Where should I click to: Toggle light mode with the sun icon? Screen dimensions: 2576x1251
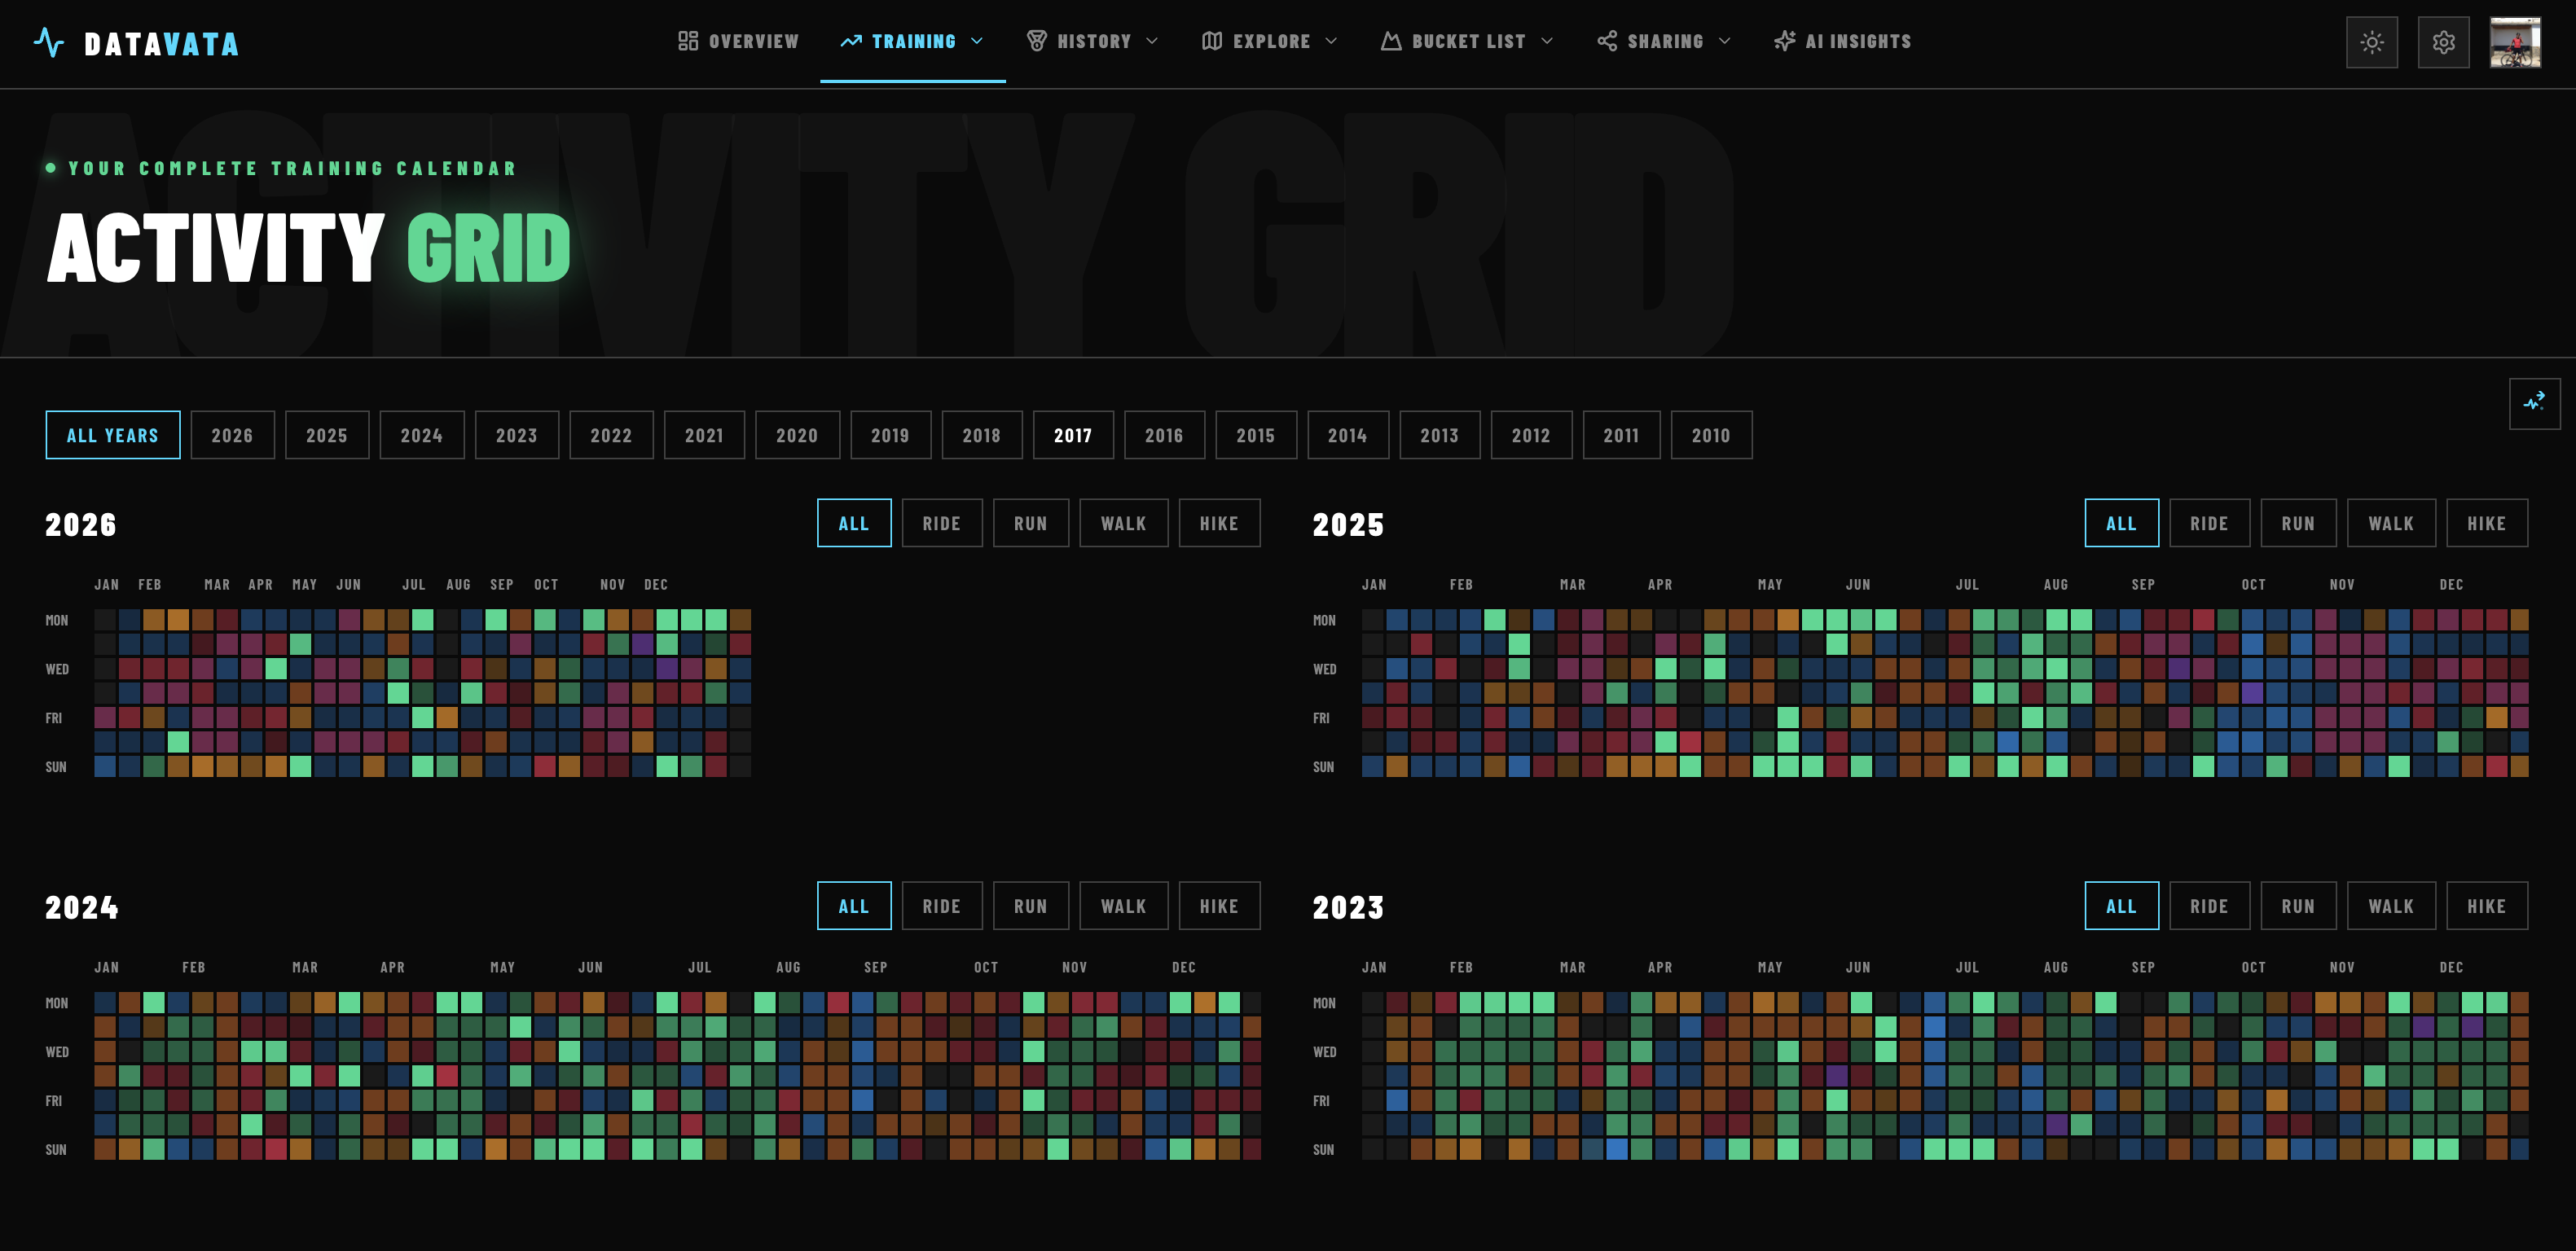tap(2372, 42)
